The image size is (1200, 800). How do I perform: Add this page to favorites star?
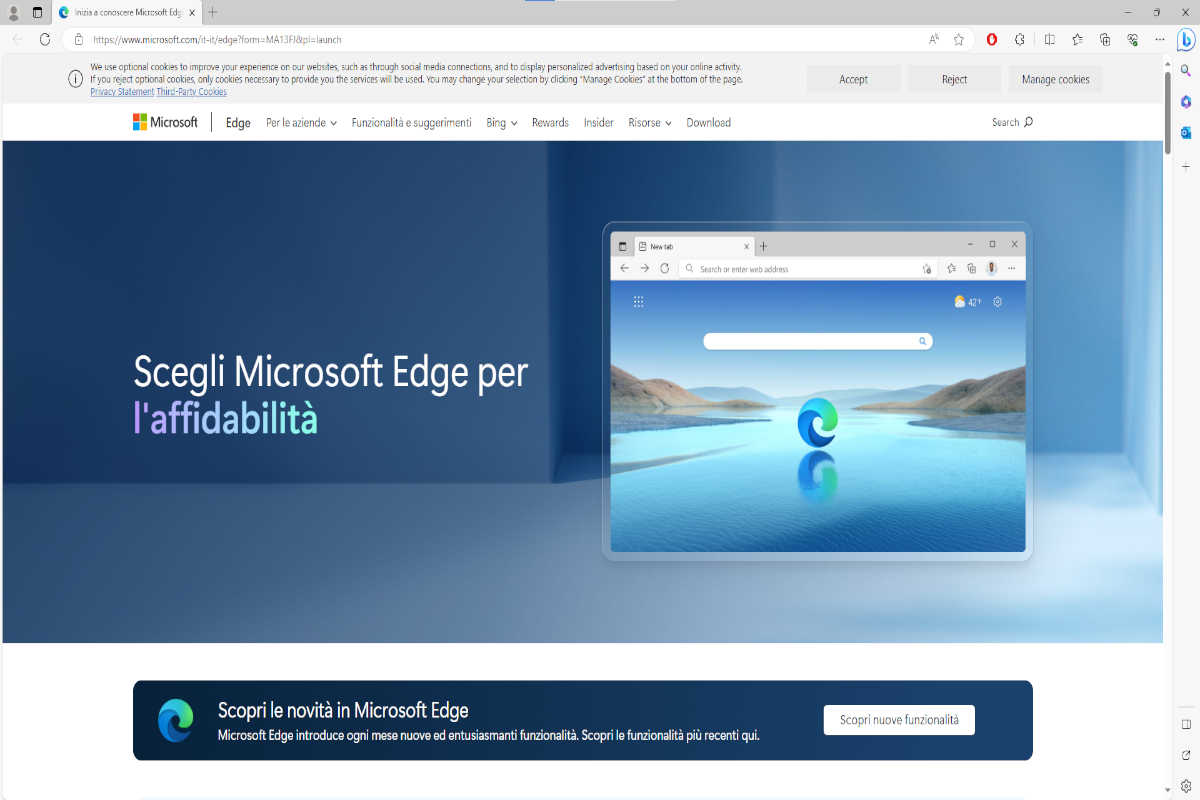click(958, 39)
